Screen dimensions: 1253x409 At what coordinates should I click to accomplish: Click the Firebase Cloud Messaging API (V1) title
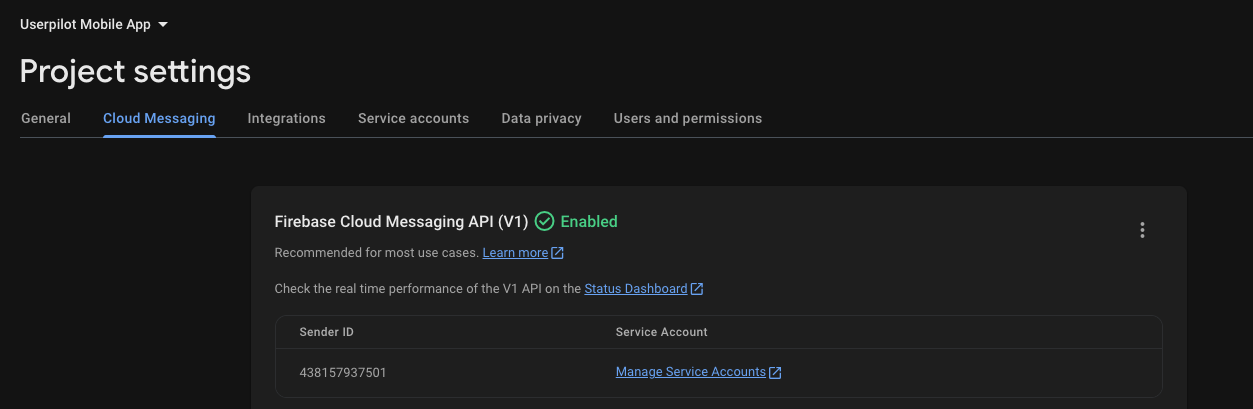[x=401, y=221]
